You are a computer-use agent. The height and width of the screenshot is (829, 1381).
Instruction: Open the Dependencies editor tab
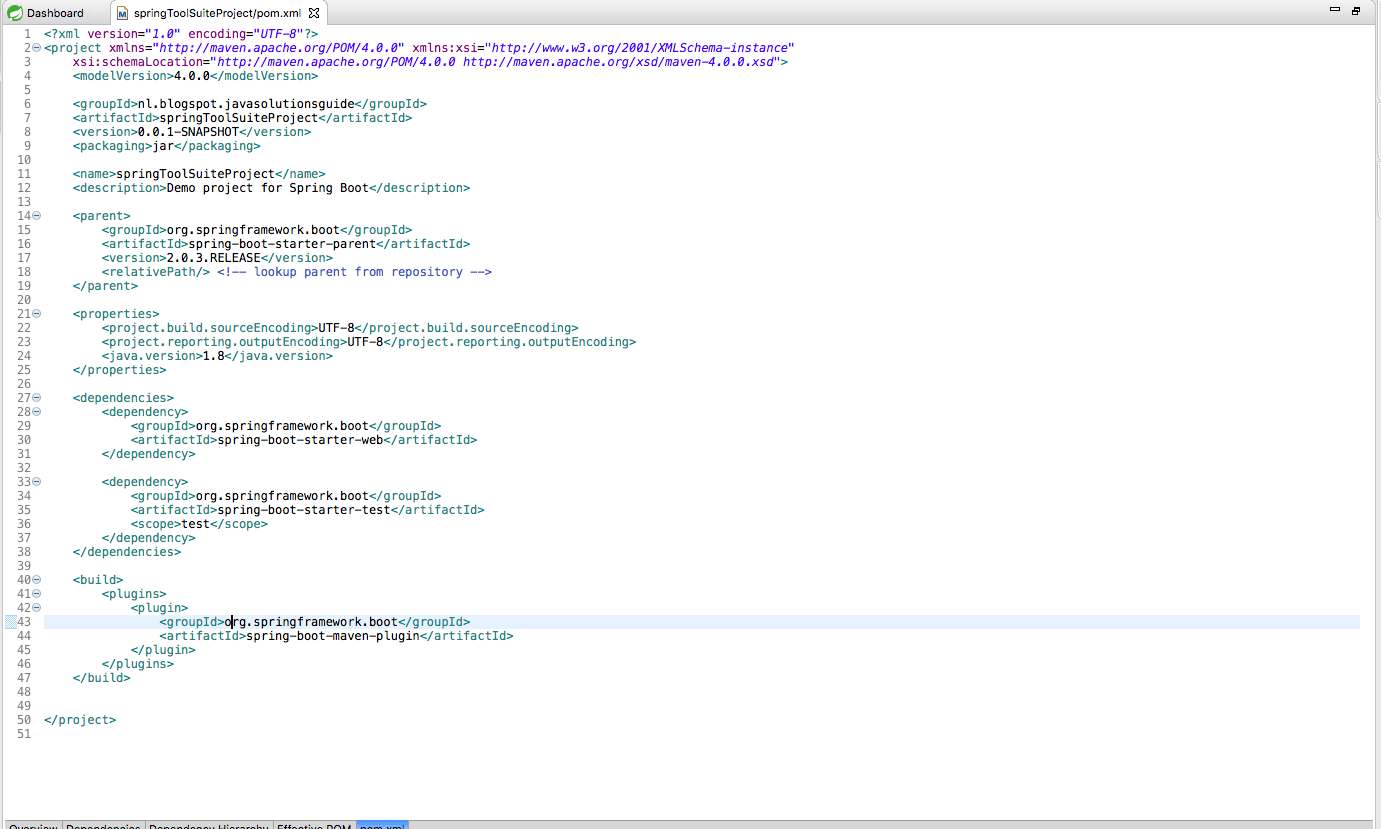tap(104, 826)
